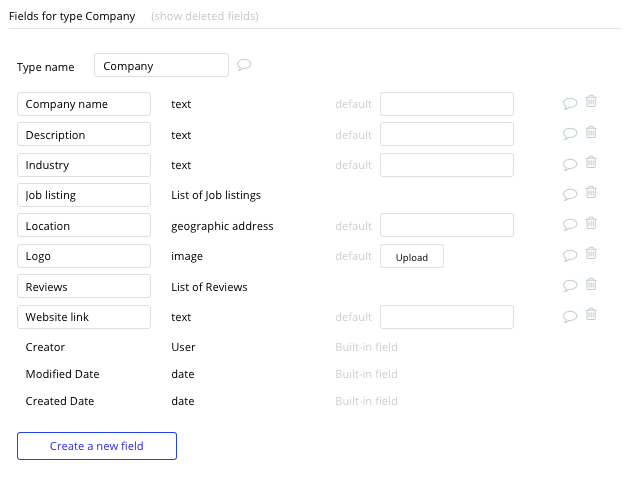Click the Upload button for Logo default
Viewport: 629px width, 477px height.
pyautogui.click(x=412, y=256)
